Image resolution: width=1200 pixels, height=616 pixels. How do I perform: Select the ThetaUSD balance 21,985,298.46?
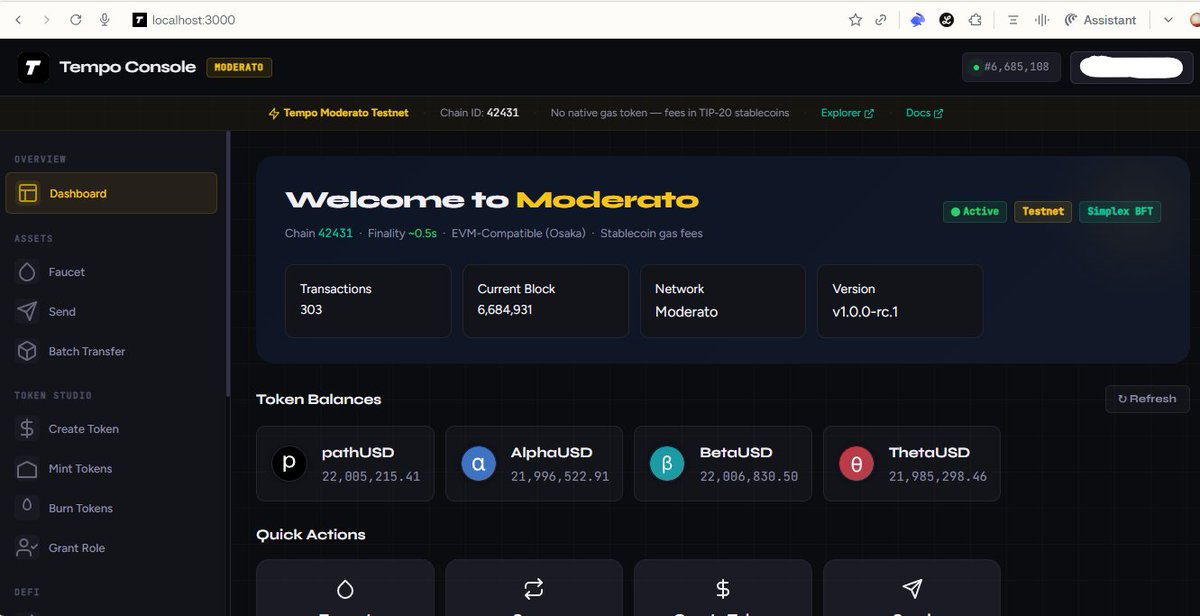(x=938, y=477)
